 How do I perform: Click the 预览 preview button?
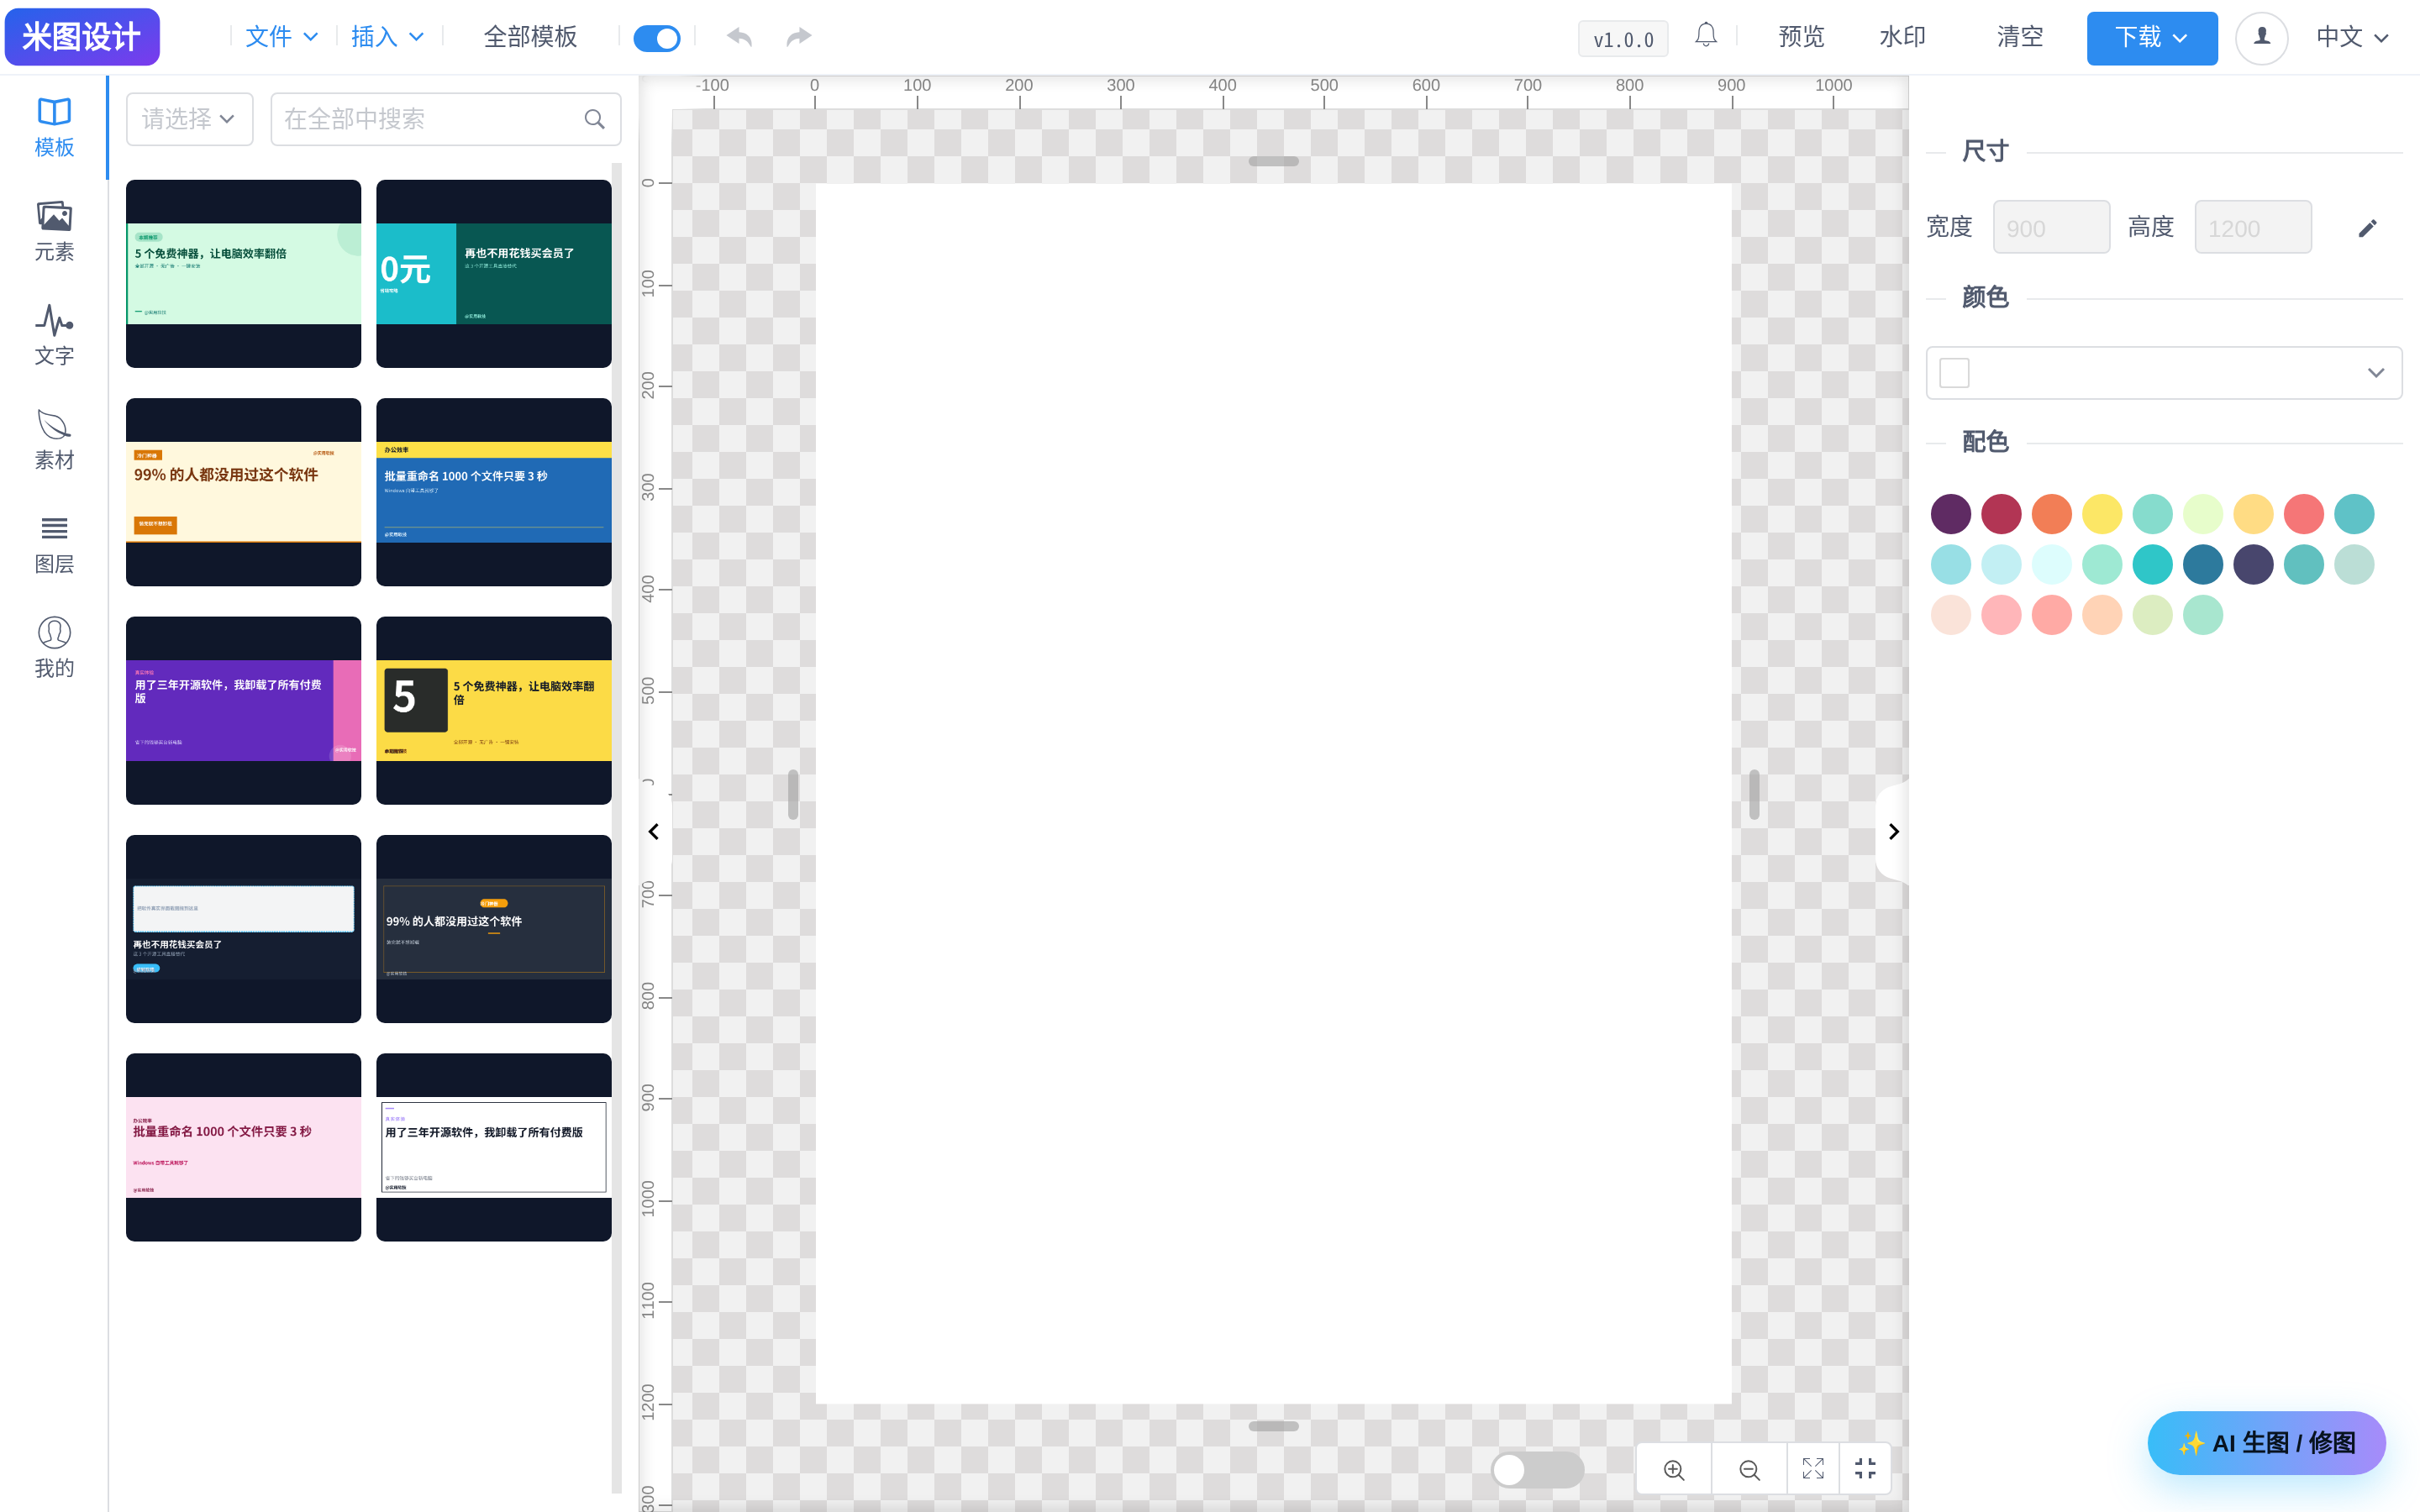pos(1801,37)
